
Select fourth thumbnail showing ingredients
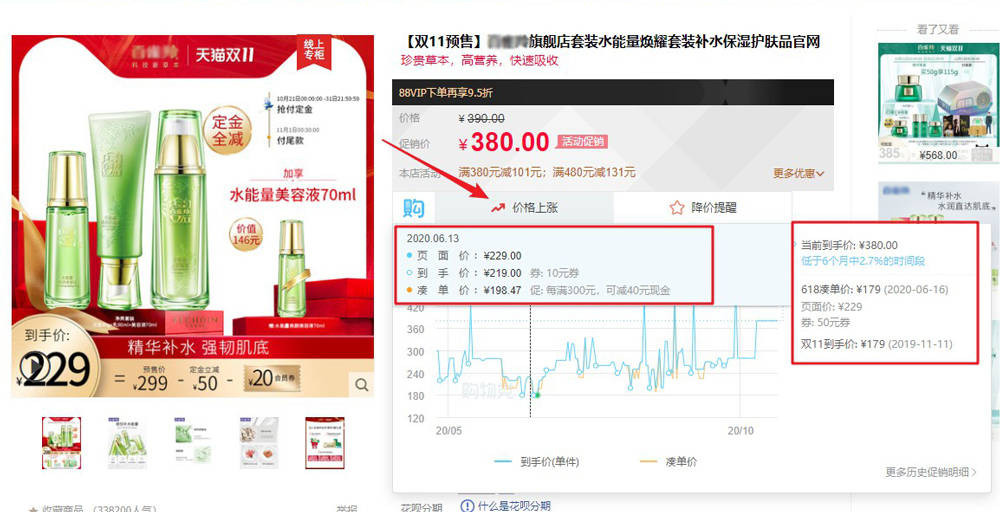[259, 443]
